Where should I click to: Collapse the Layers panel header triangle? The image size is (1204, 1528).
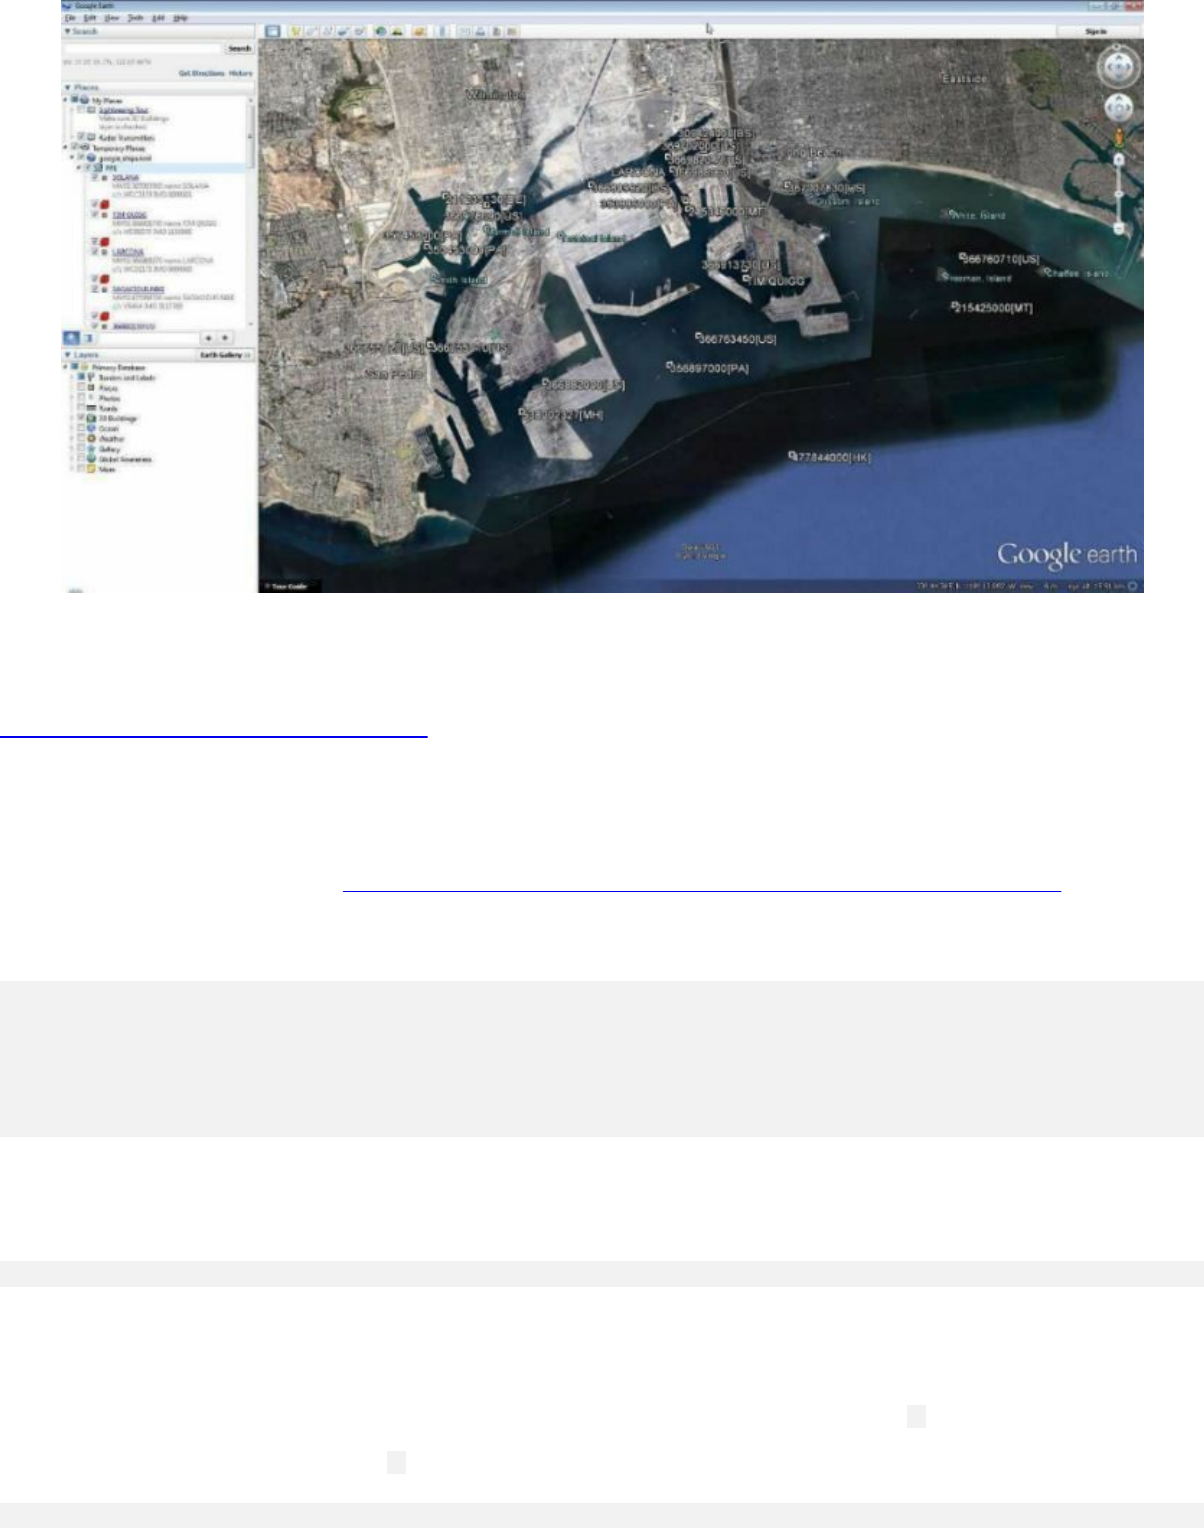click(x=67, y=355)
